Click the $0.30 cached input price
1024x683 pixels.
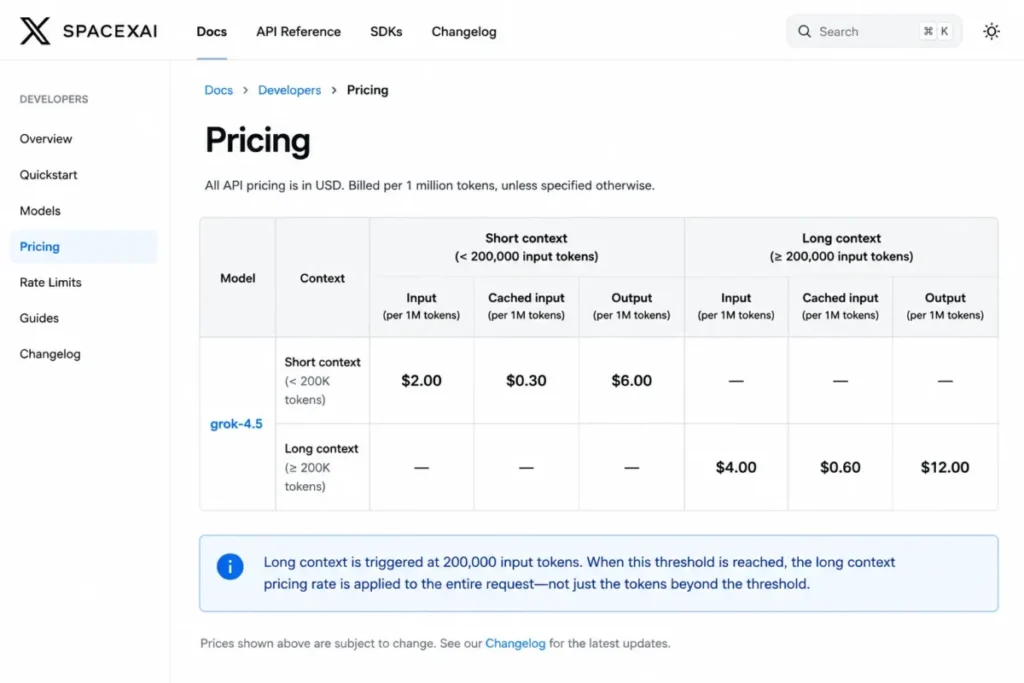tap(526, 380)
